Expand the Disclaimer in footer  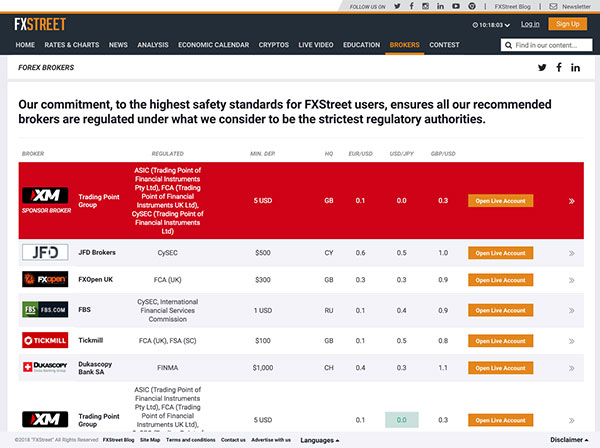569,440
